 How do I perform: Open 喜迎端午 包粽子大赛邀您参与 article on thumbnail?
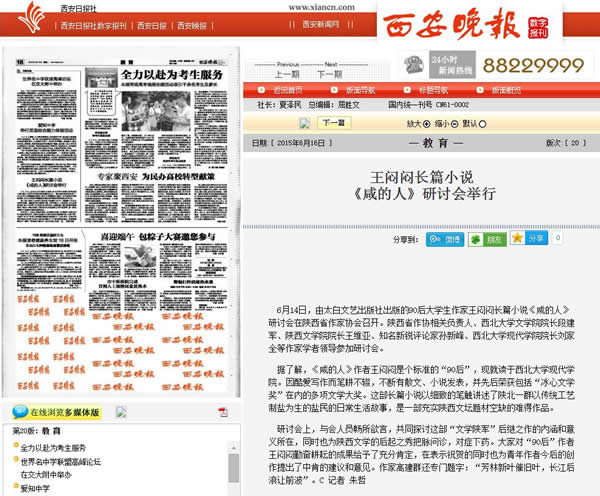click(158, 237)
